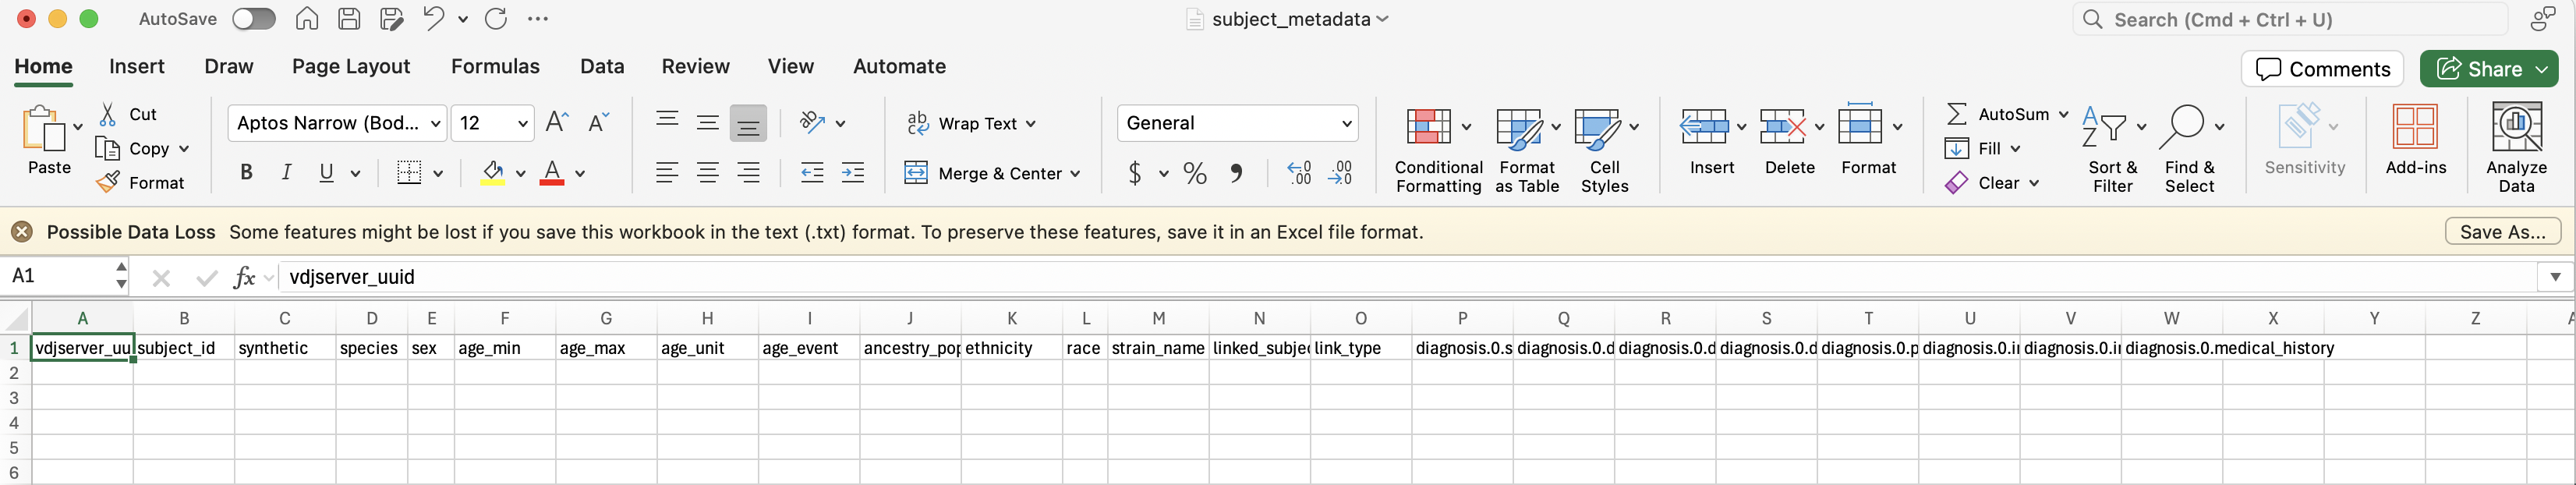This screenshot has height=485, width=2576.
Task: Click the Save floppy disk icon
Action: pos(349,19)
